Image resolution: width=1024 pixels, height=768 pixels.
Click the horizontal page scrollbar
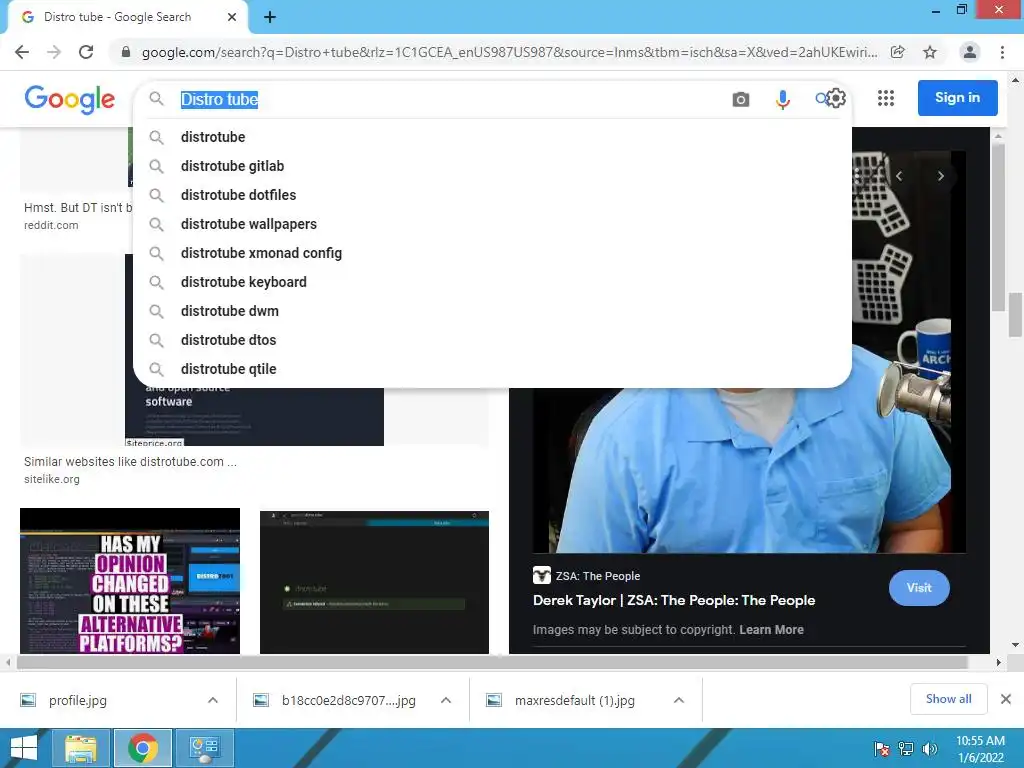[x=491, y=662]
